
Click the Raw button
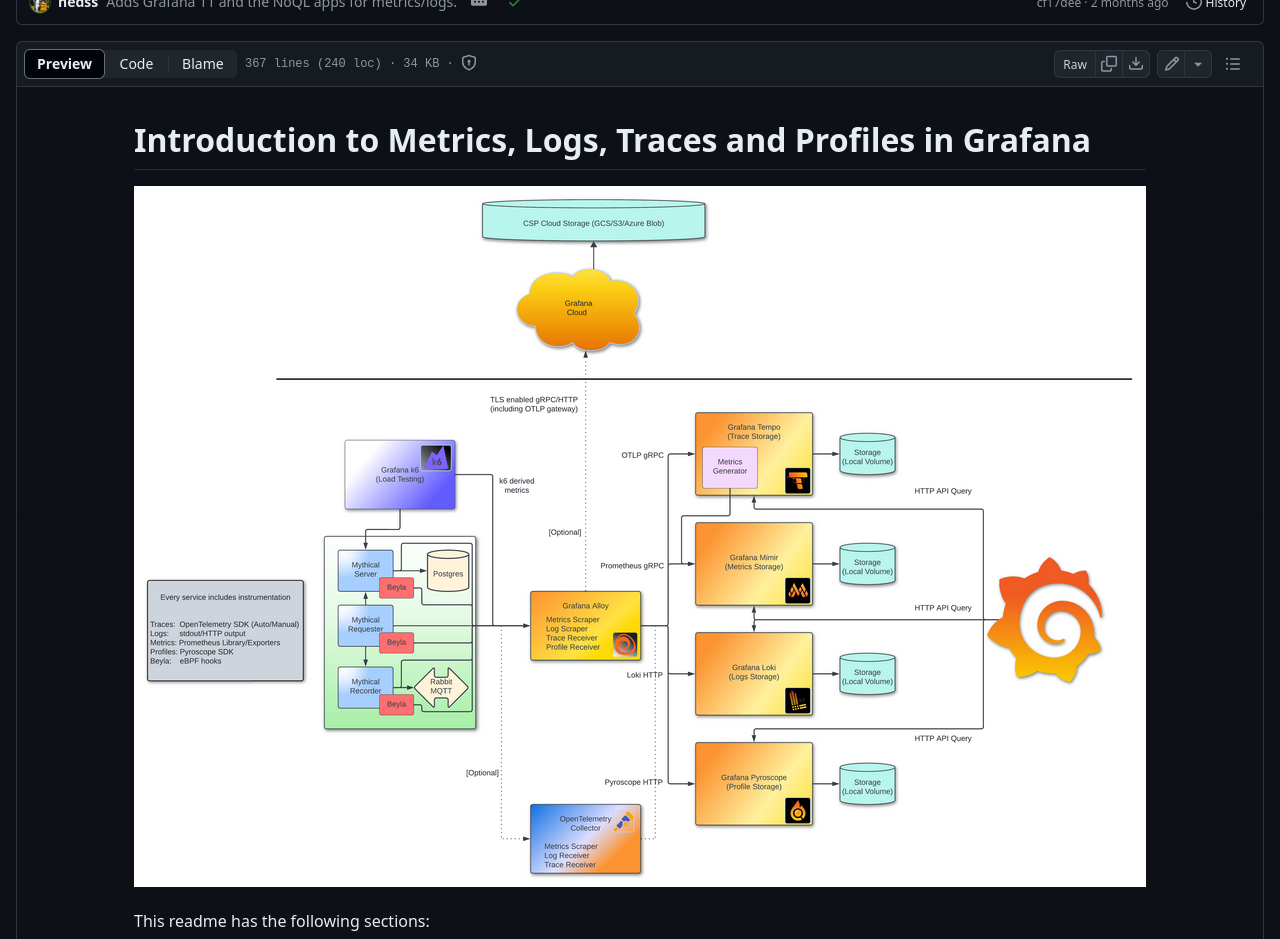[1075, 64]
